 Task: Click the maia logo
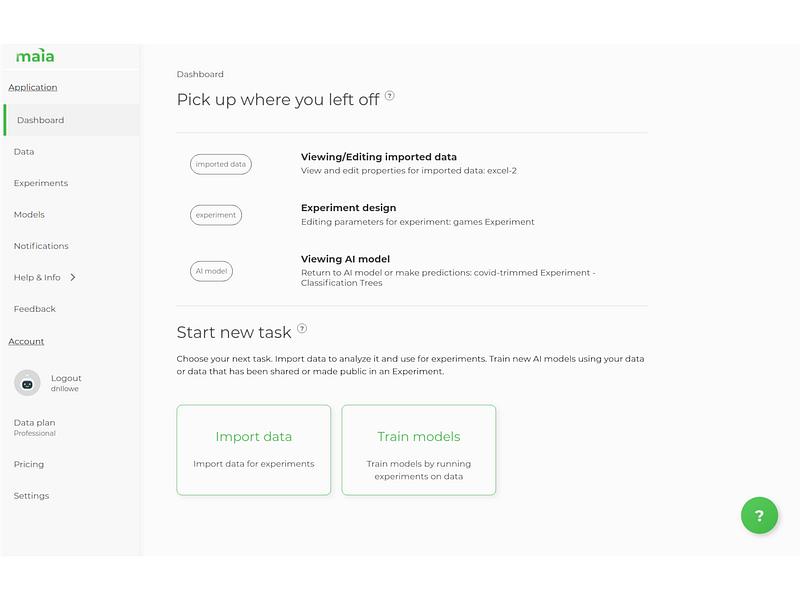click(x=35, y=56)
